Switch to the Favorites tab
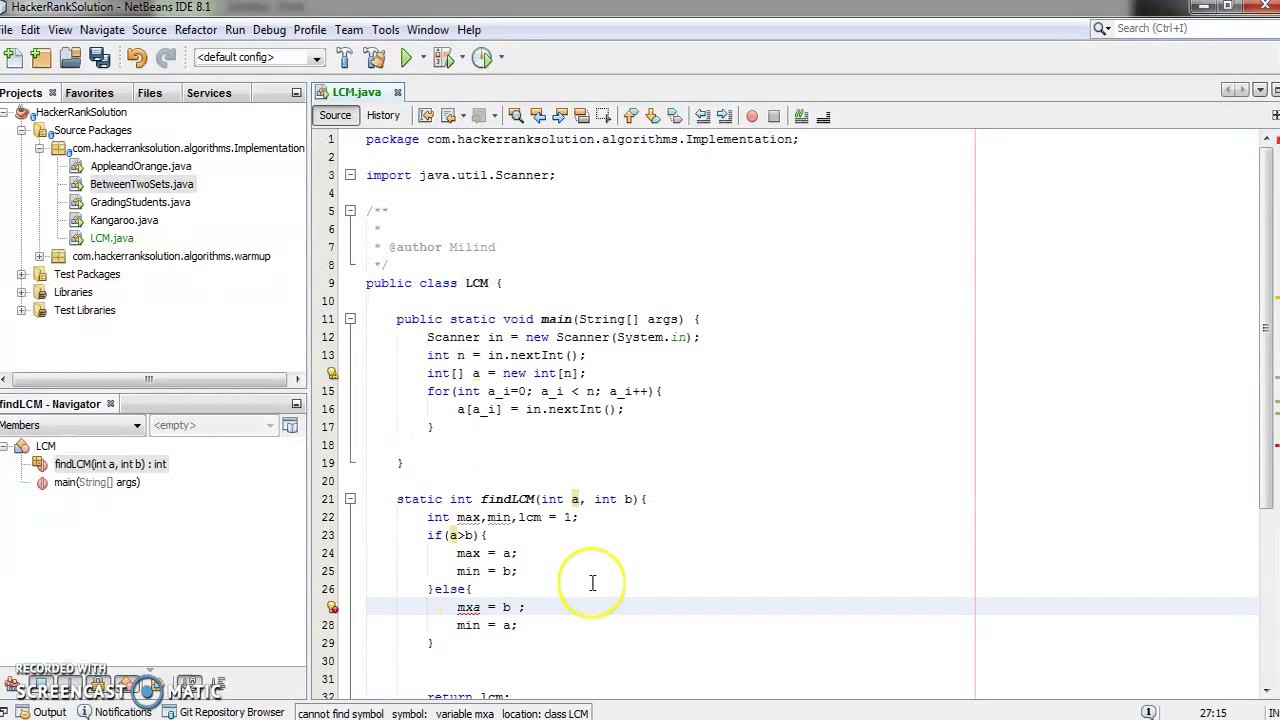Screen dimensions: 1280x720 pos(89,93)
